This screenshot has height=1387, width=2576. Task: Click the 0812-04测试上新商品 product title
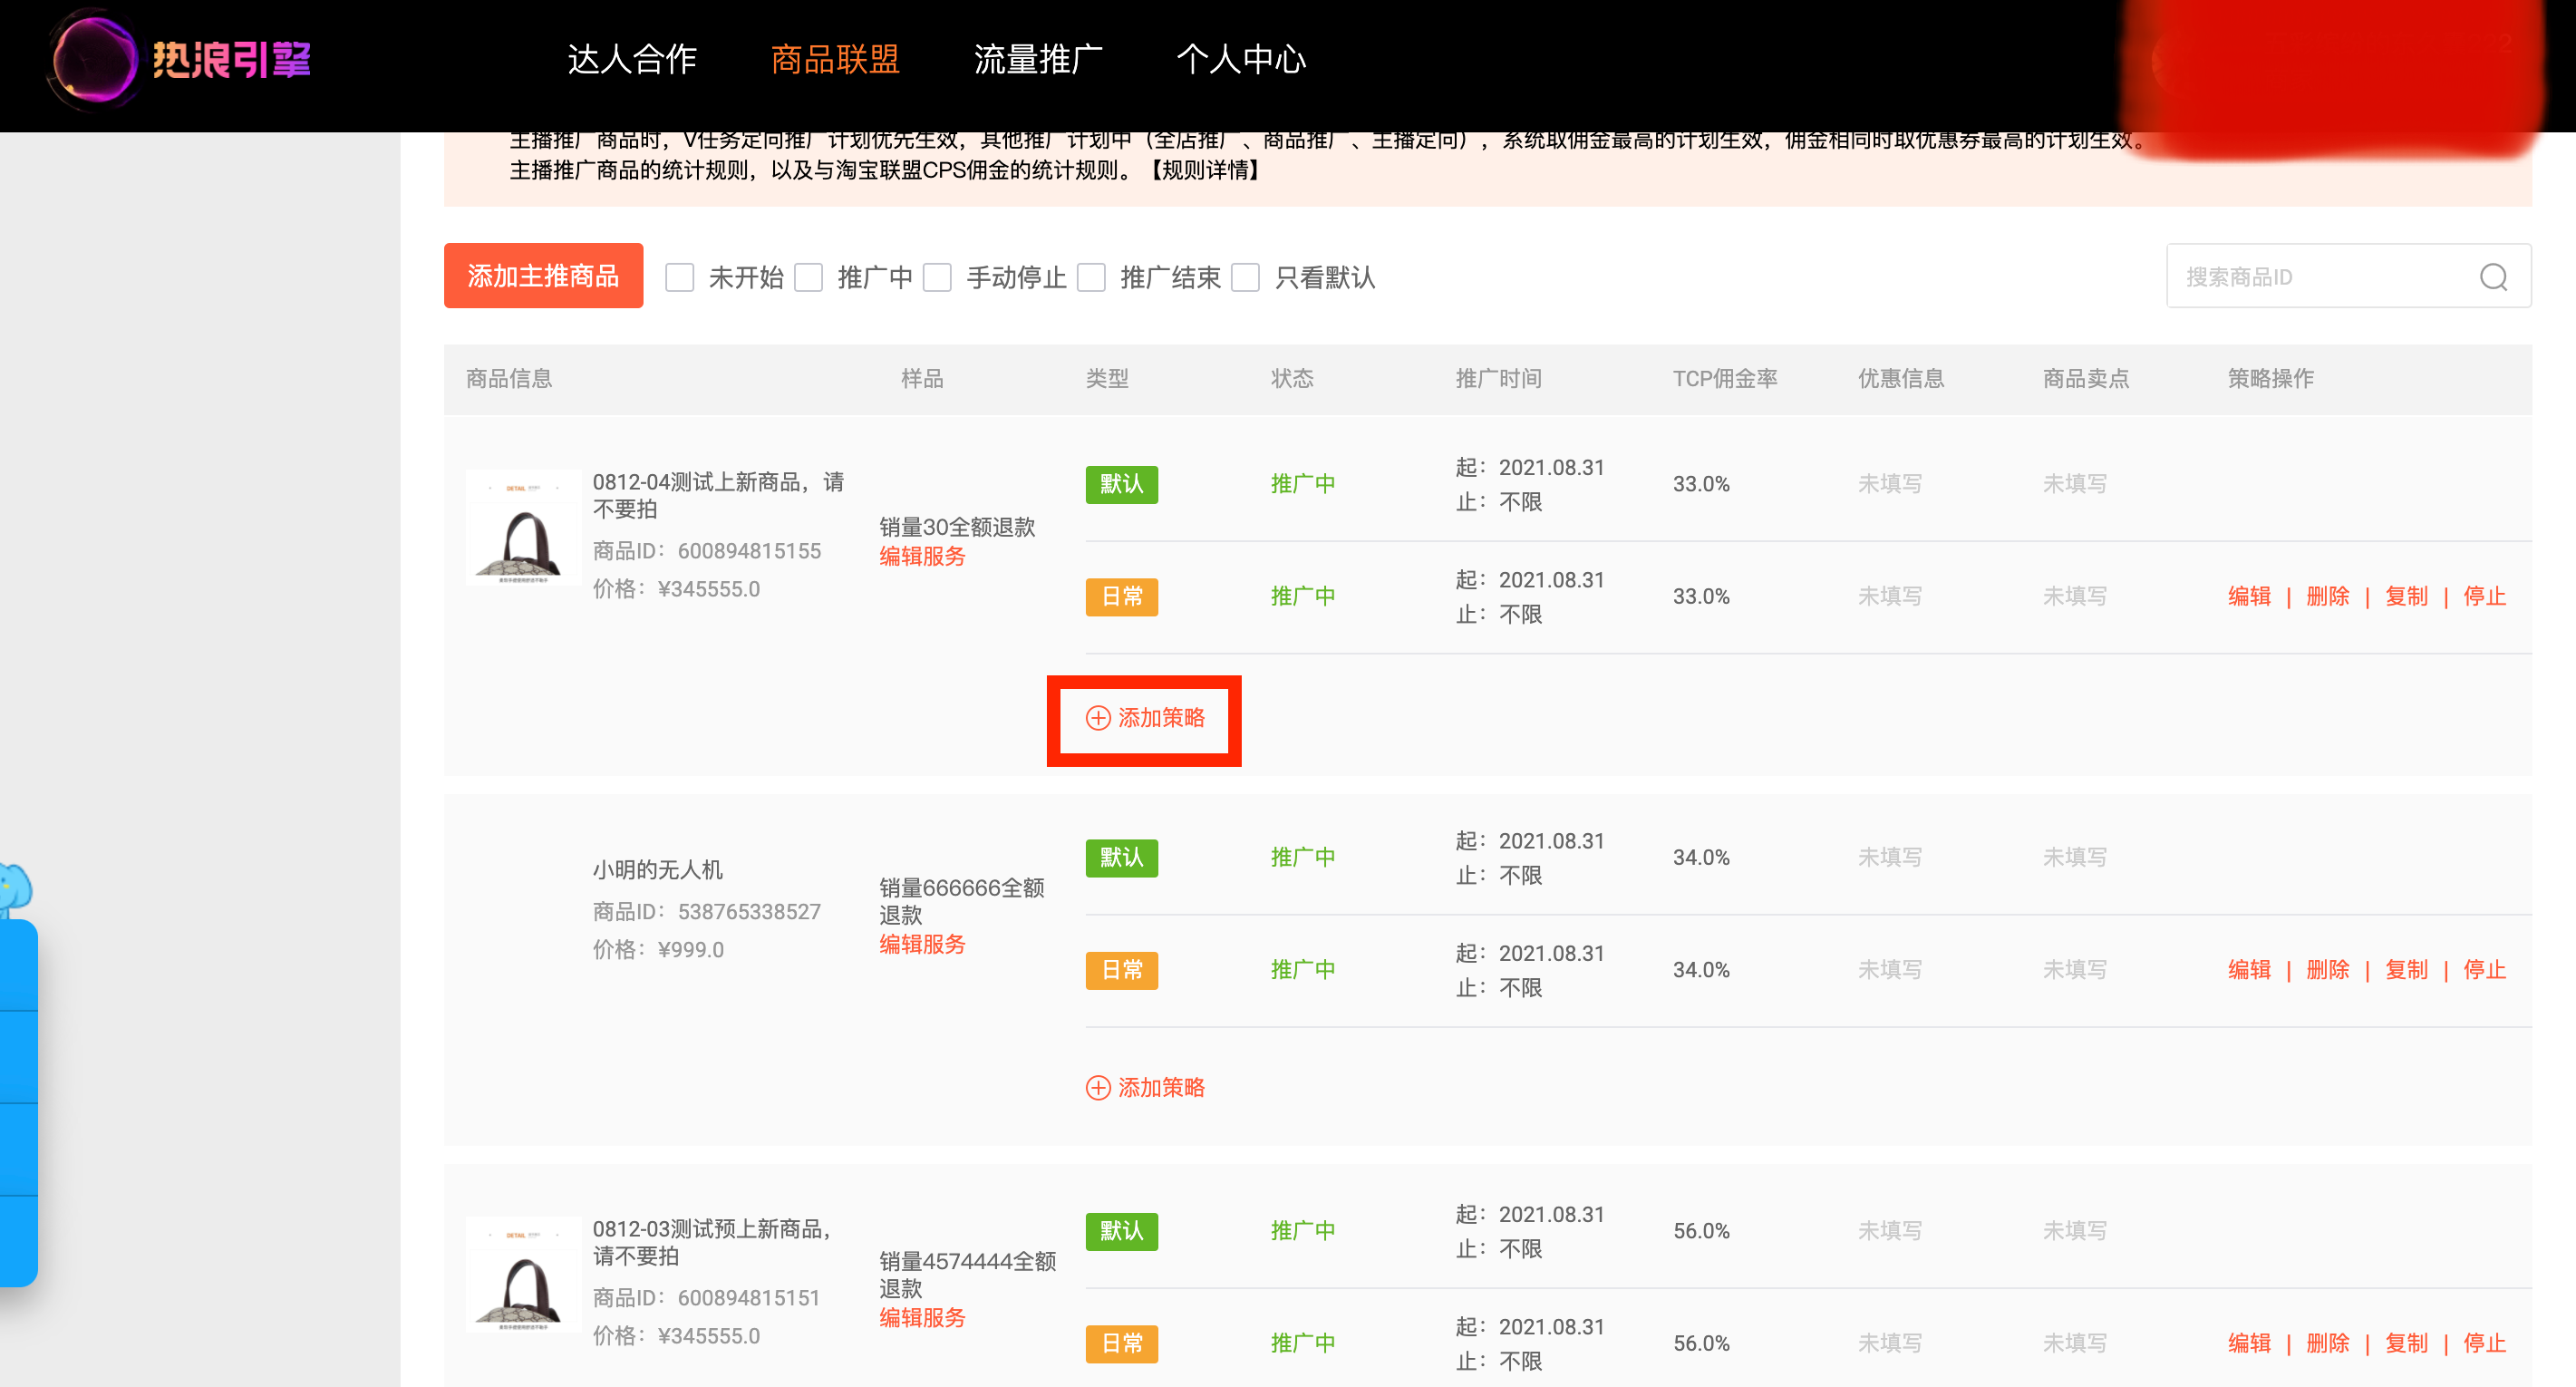pos(718,495)
